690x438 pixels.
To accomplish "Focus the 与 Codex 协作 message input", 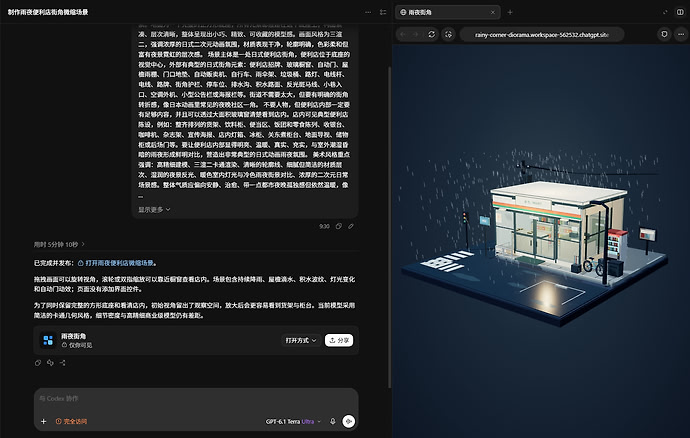I will tap(196, 398).
